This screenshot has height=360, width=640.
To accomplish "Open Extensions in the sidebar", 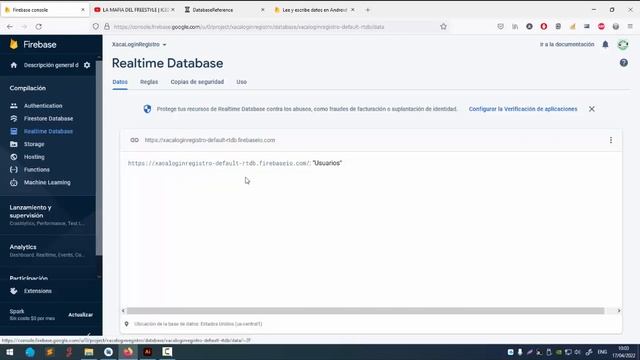I will pos(38,291).
